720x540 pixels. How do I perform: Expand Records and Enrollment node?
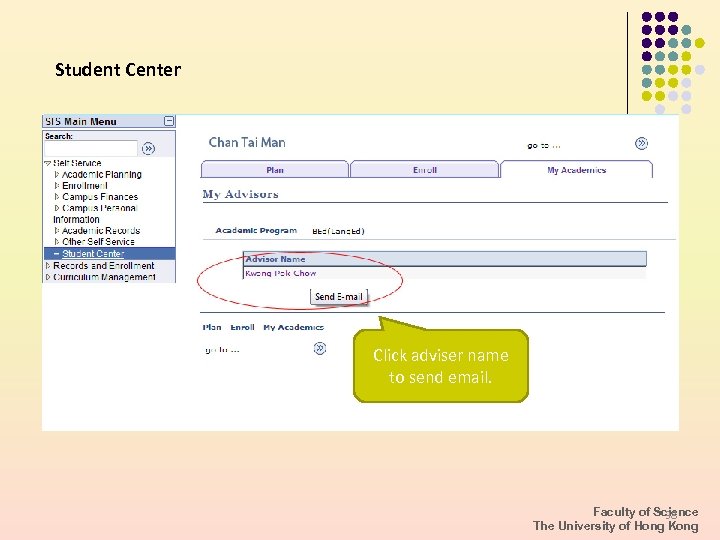tap(48, 266)
